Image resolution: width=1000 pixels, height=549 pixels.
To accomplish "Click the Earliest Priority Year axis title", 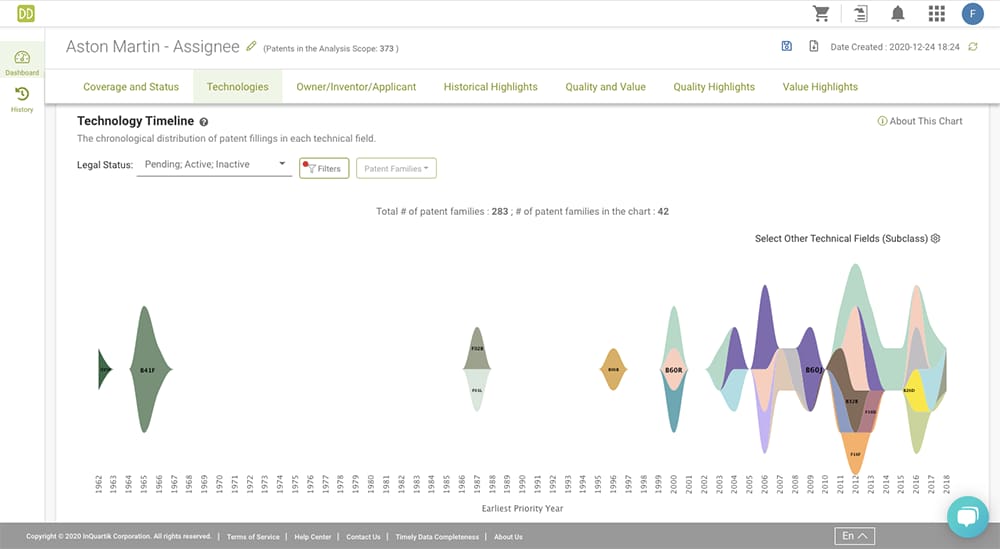I will [522, 508].
